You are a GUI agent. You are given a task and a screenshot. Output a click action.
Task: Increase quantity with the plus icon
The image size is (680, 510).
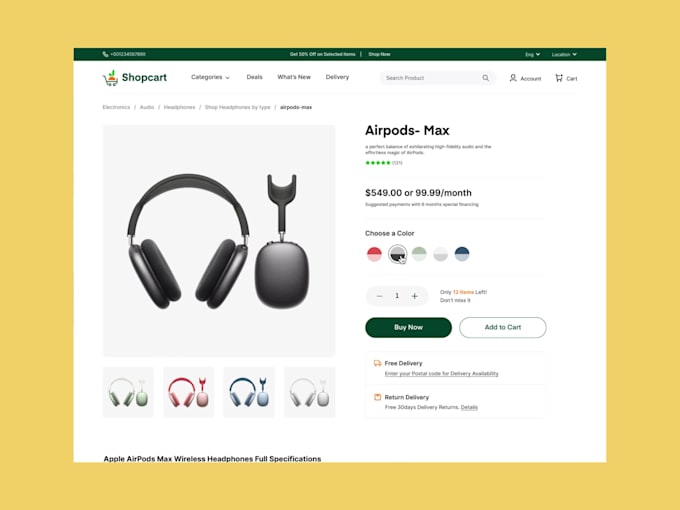415,296
